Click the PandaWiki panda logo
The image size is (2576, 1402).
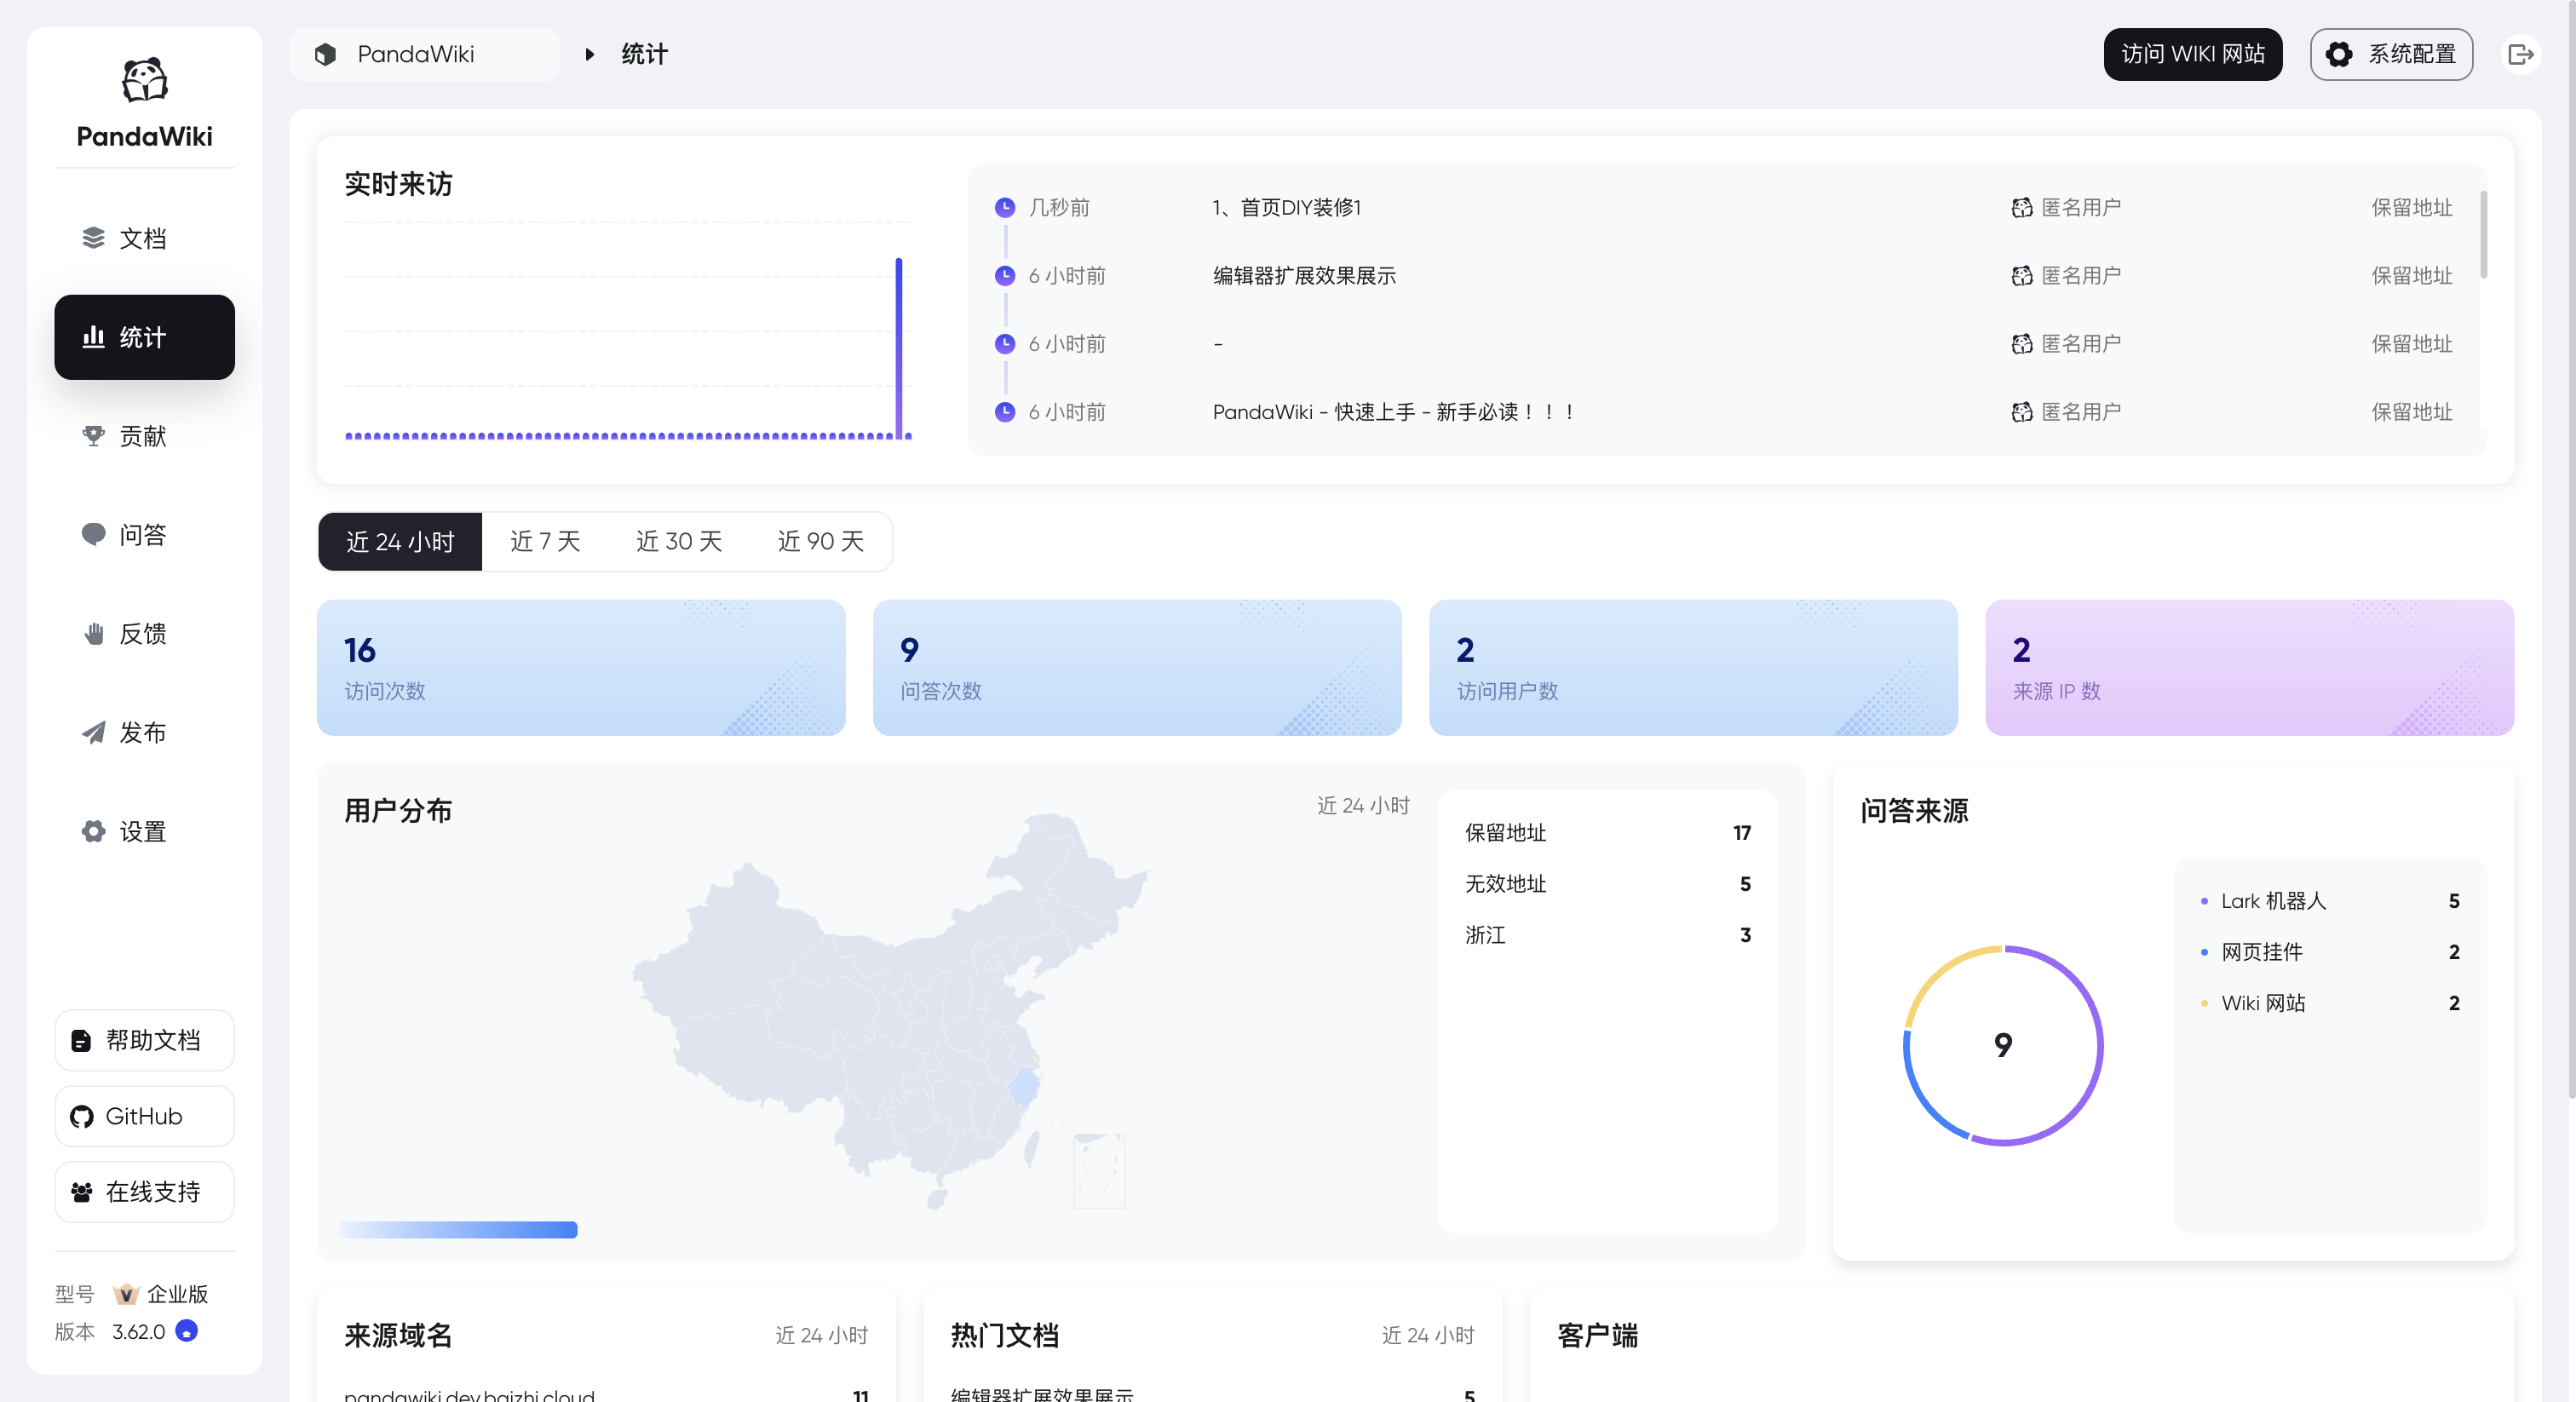144,80
